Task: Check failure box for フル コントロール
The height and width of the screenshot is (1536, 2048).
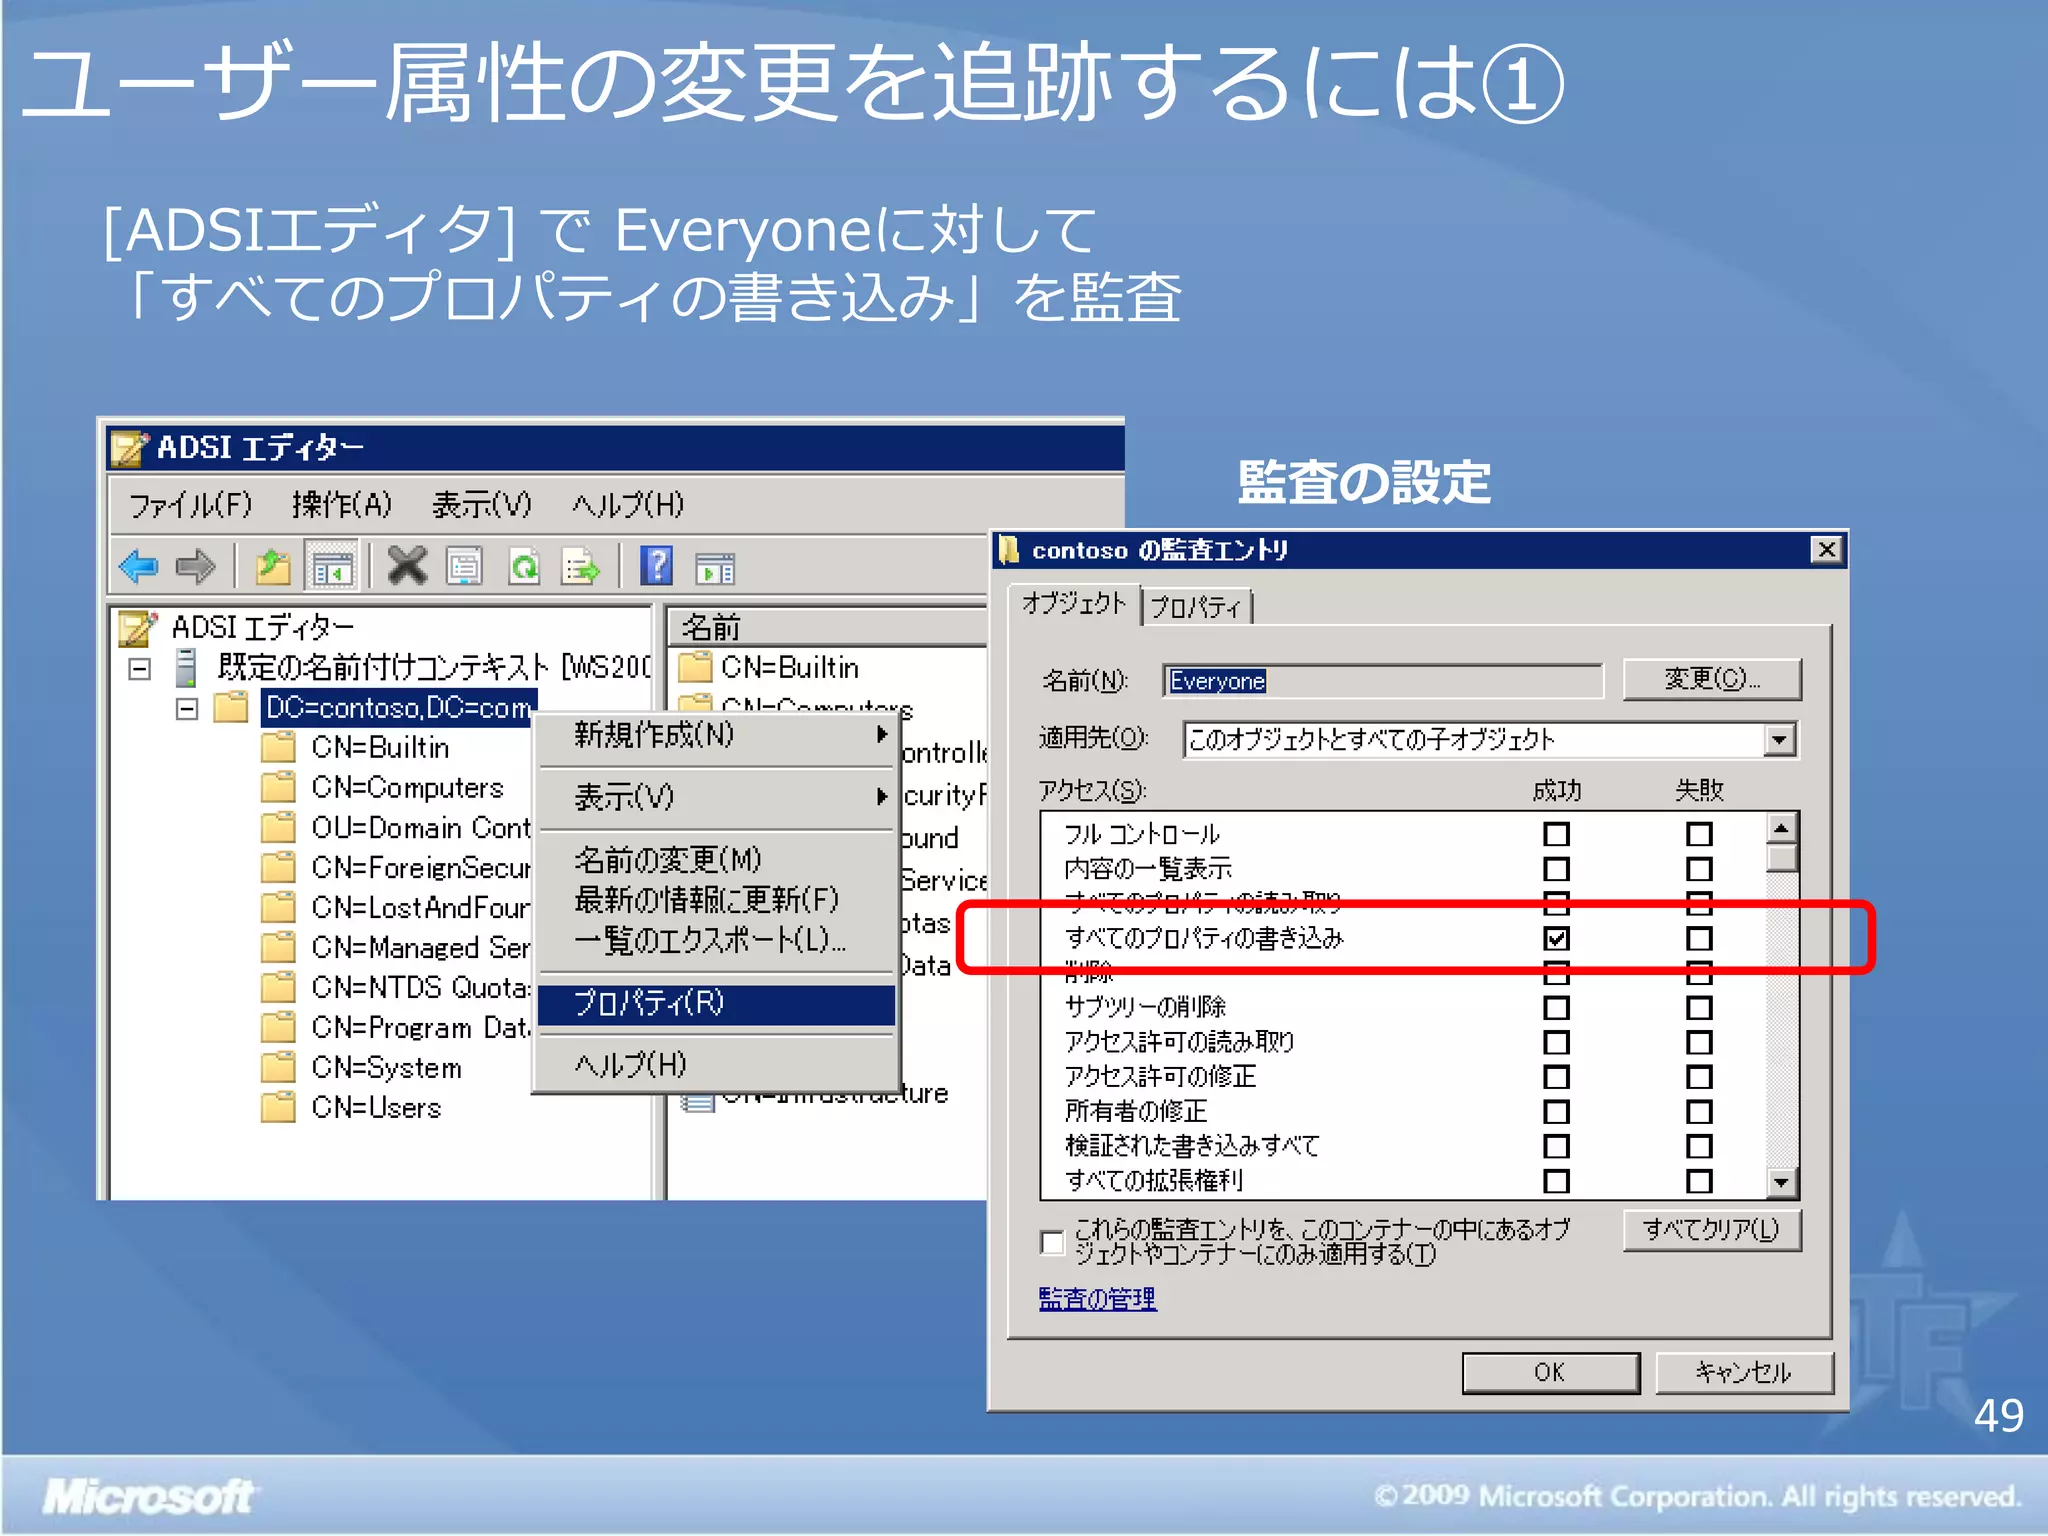Action: pos(1699,834)
